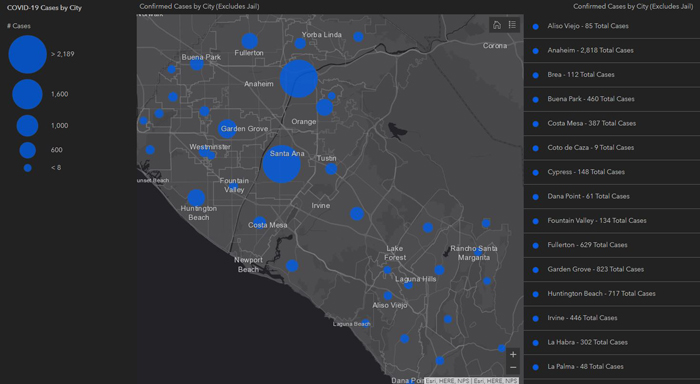Click Costa Mesa - 387 Total Cases

[612, 123]
